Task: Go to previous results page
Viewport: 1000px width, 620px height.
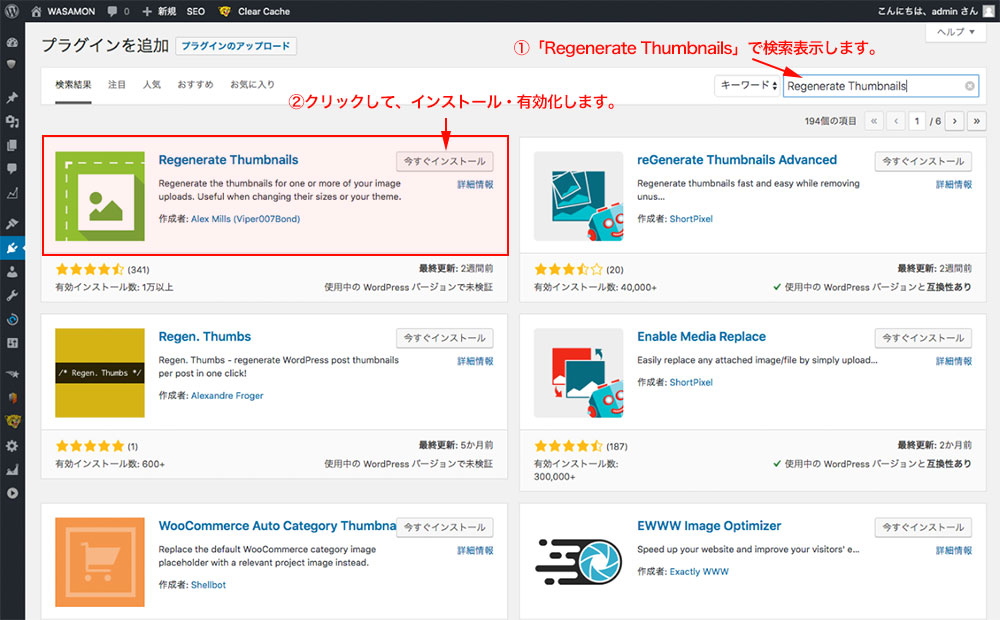Action: click(x=896, y=121)
